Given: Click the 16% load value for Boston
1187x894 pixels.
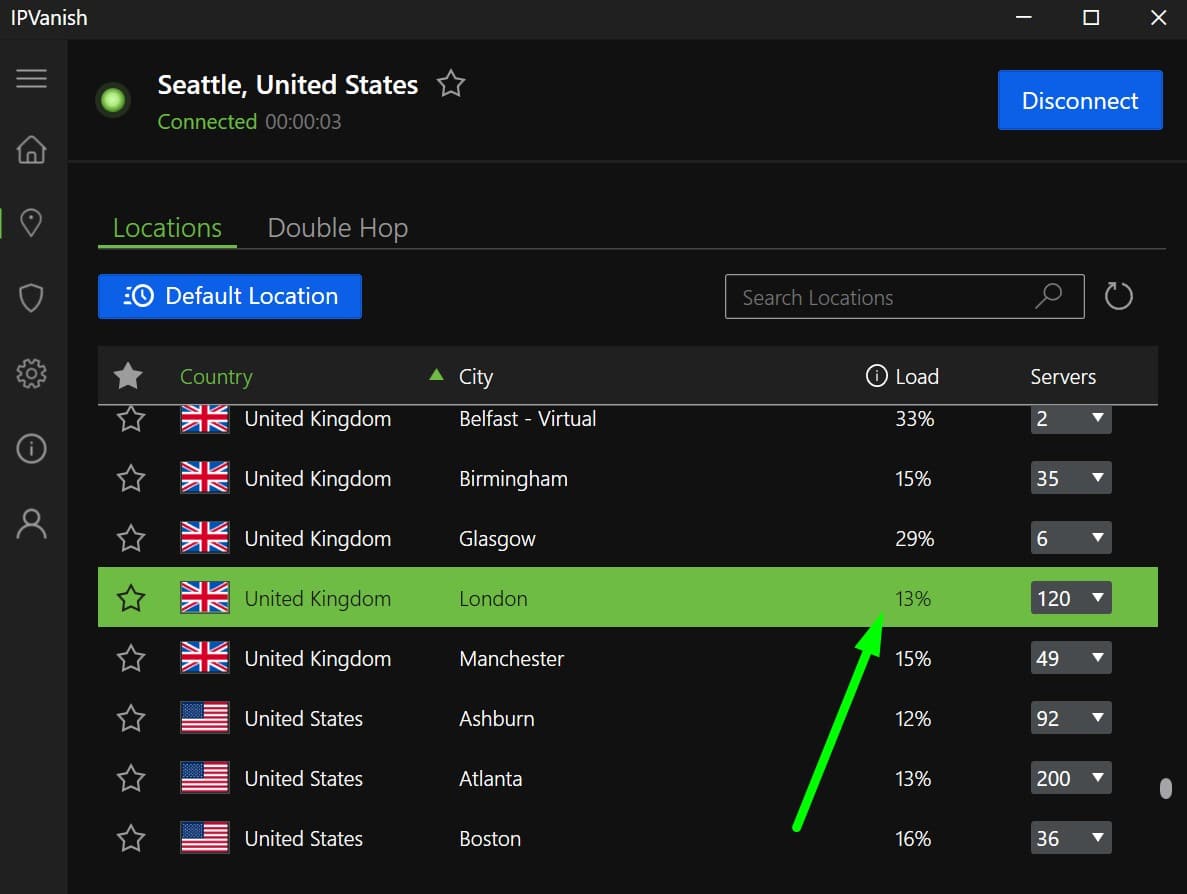Looking at the screenshot, I should [x=912, y=839].
